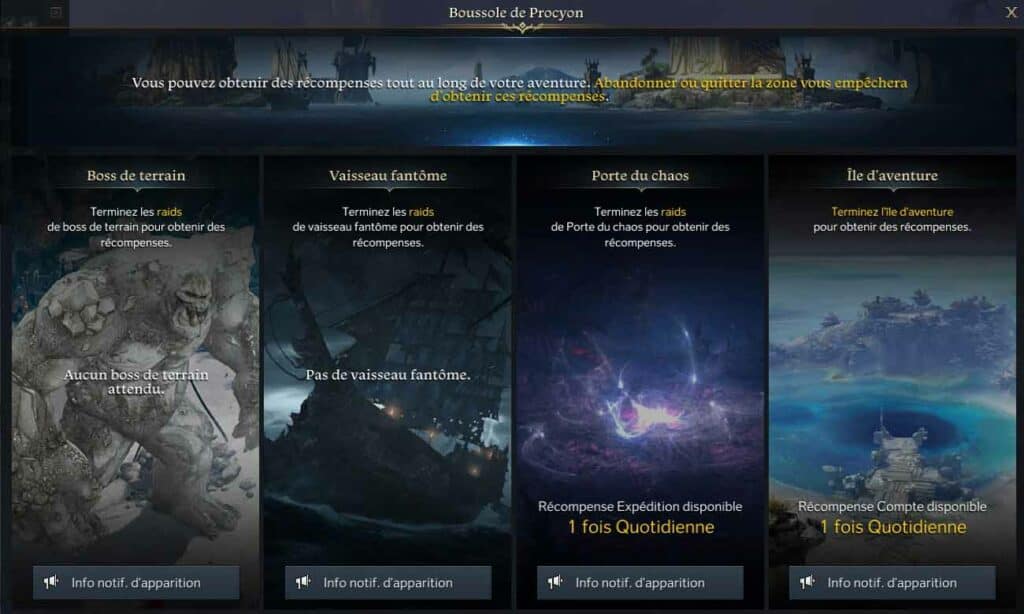
Task: Click megaphone icon under Île d'aventure
Action: click(x=807, y=582)
